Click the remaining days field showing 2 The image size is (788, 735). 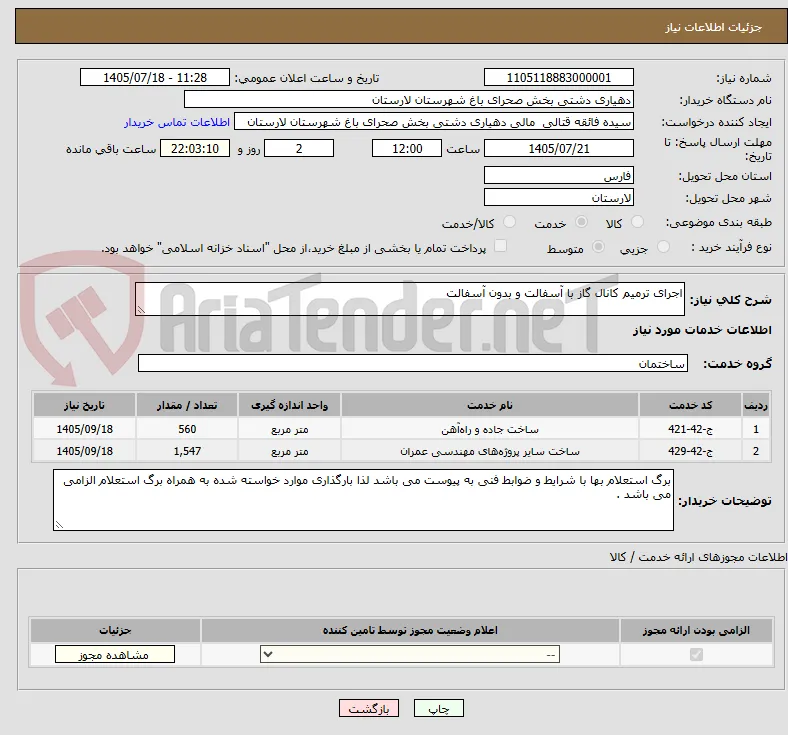click(299, 148)
